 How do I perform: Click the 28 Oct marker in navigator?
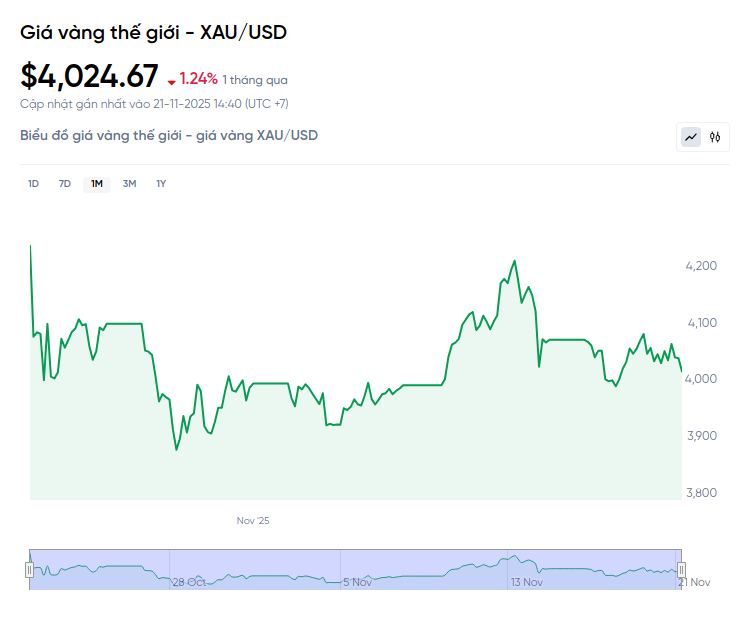pos(189,582)
